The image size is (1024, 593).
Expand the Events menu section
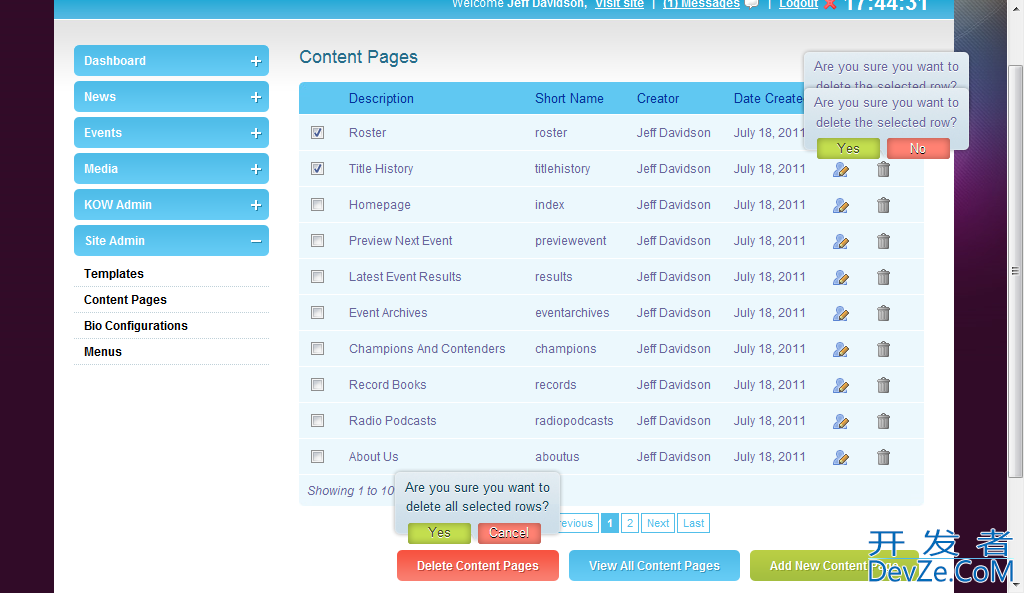[x=171, y=133]
